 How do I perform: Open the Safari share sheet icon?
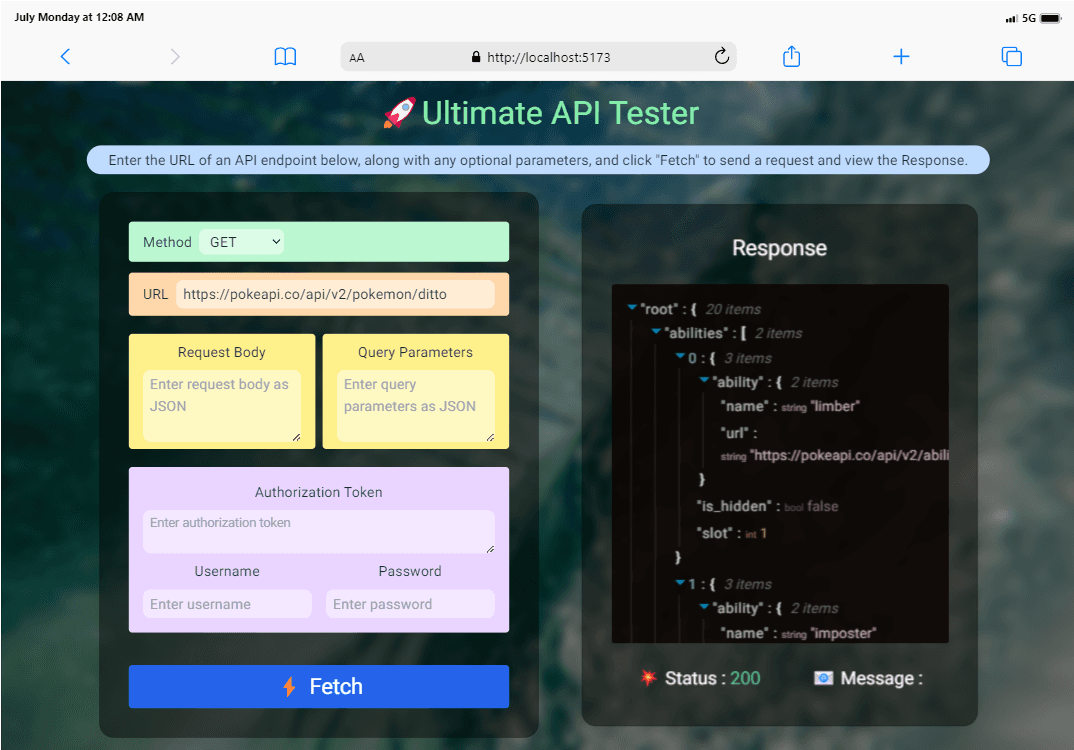791,57
